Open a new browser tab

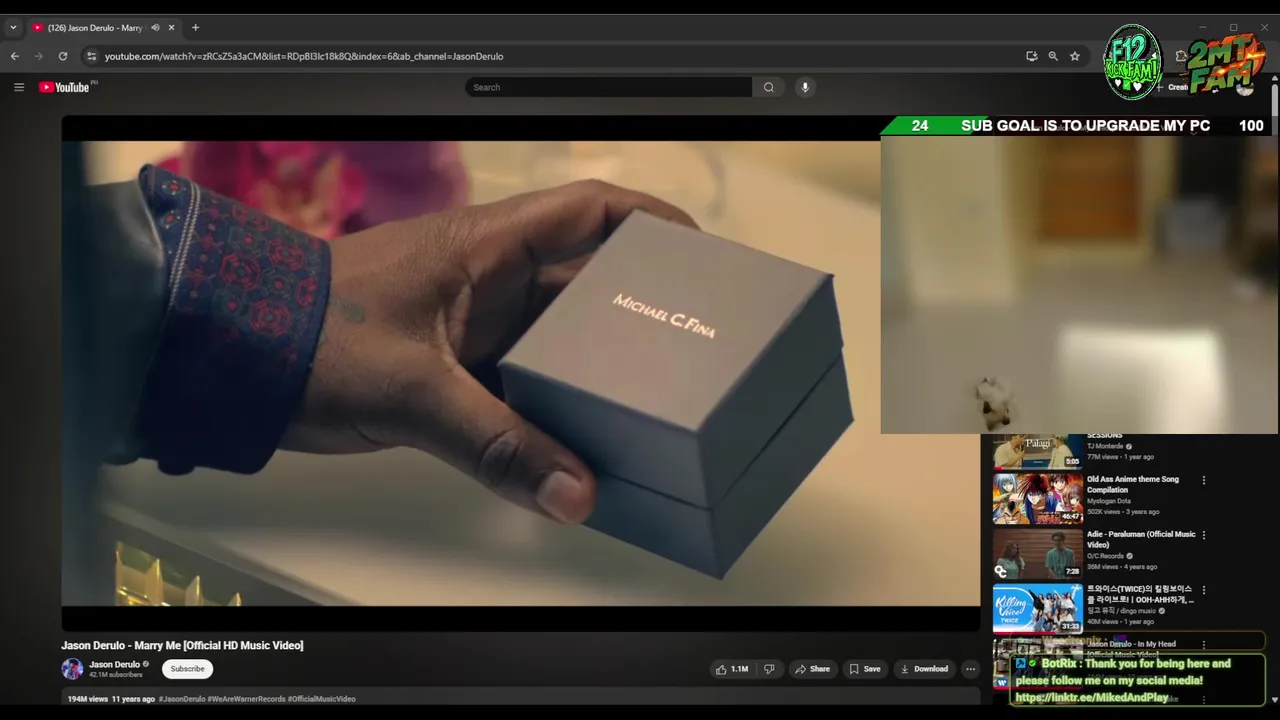[195, 28]
